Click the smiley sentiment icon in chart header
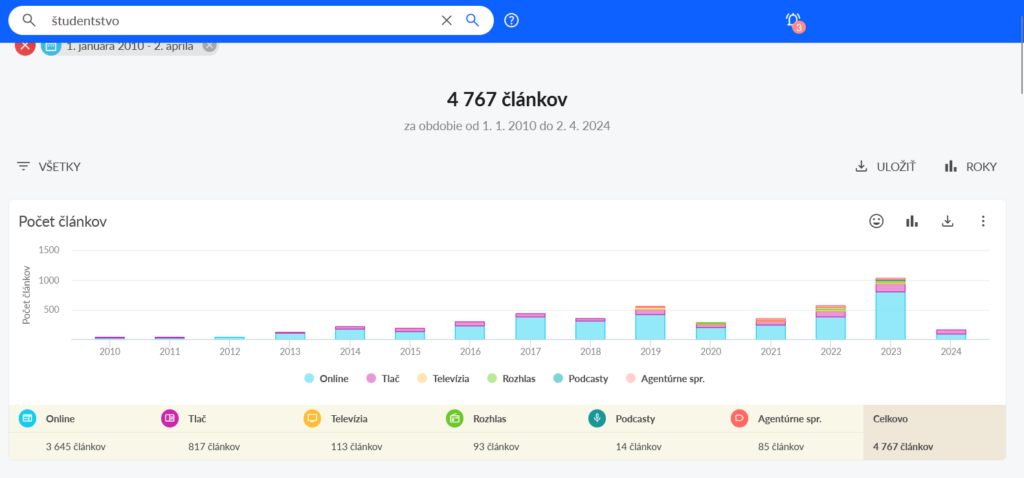This screenshot has height=478, width=1024. point(876,221)
